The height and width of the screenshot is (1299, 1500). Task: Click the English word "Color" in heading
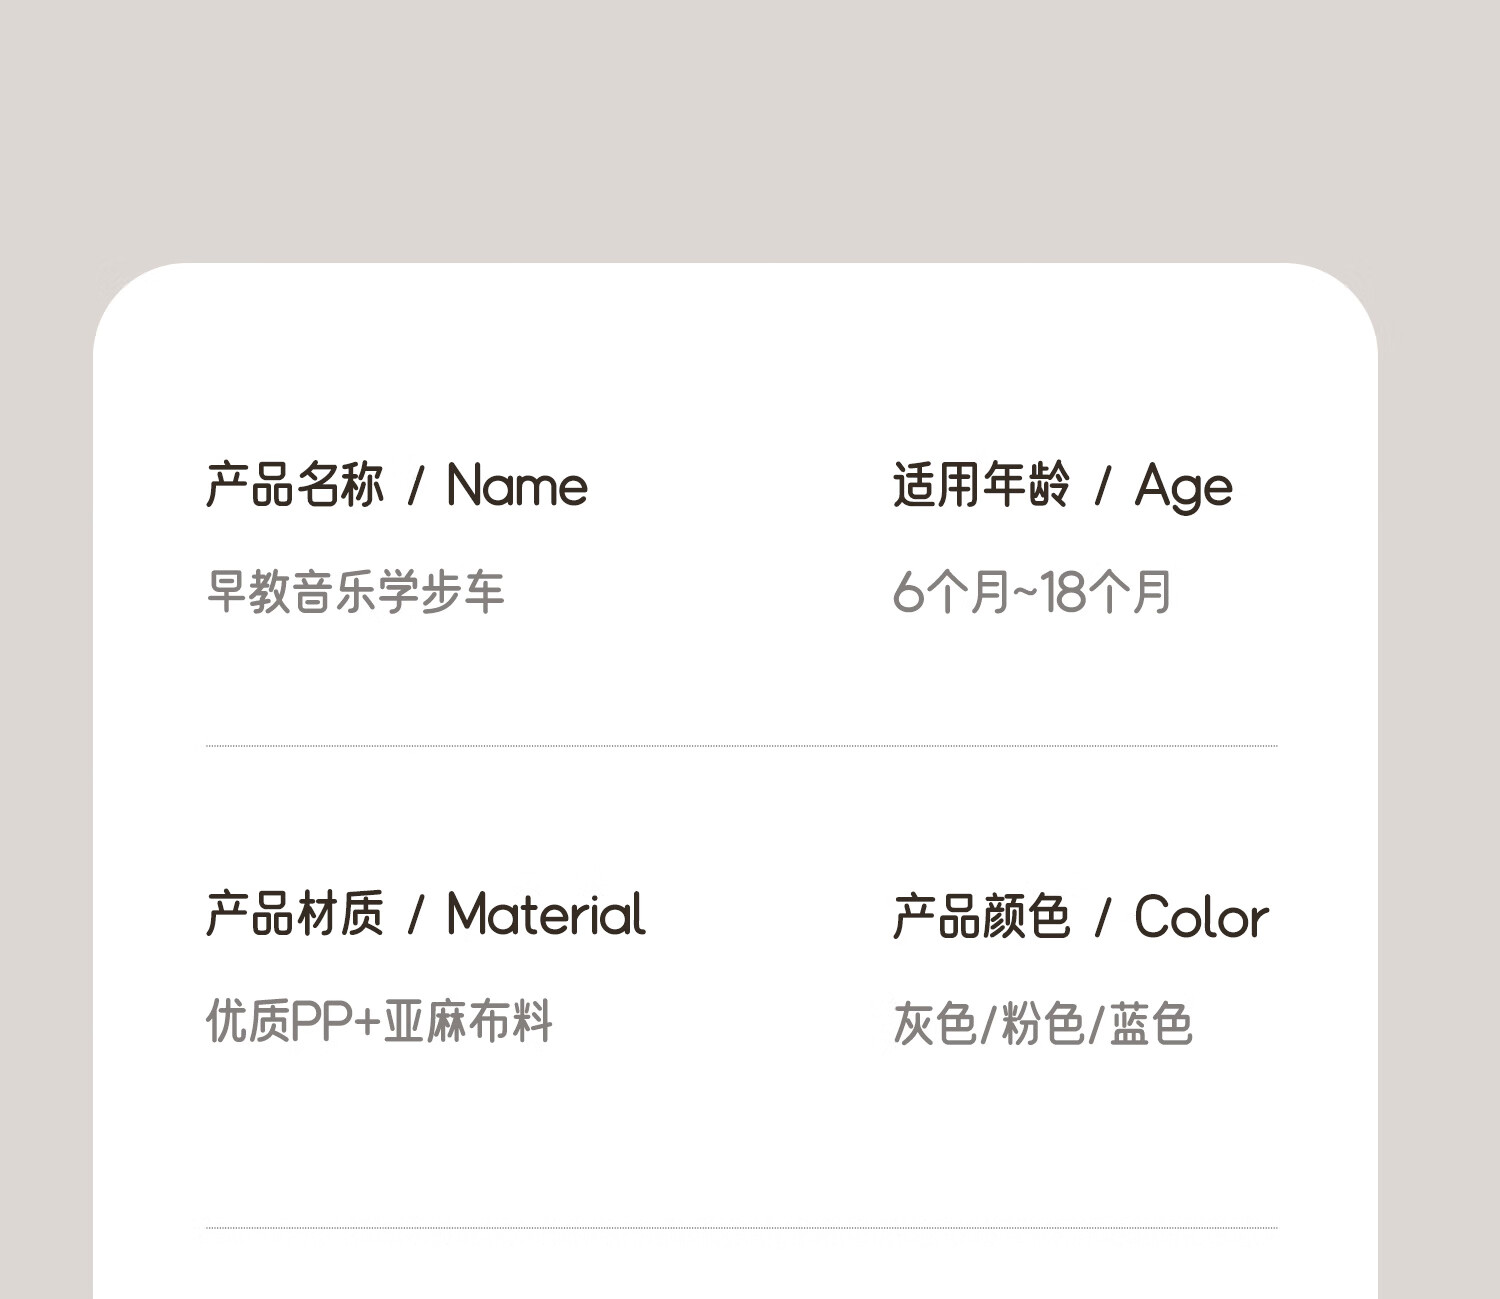pyautogui.click(x=1201, y=917)
